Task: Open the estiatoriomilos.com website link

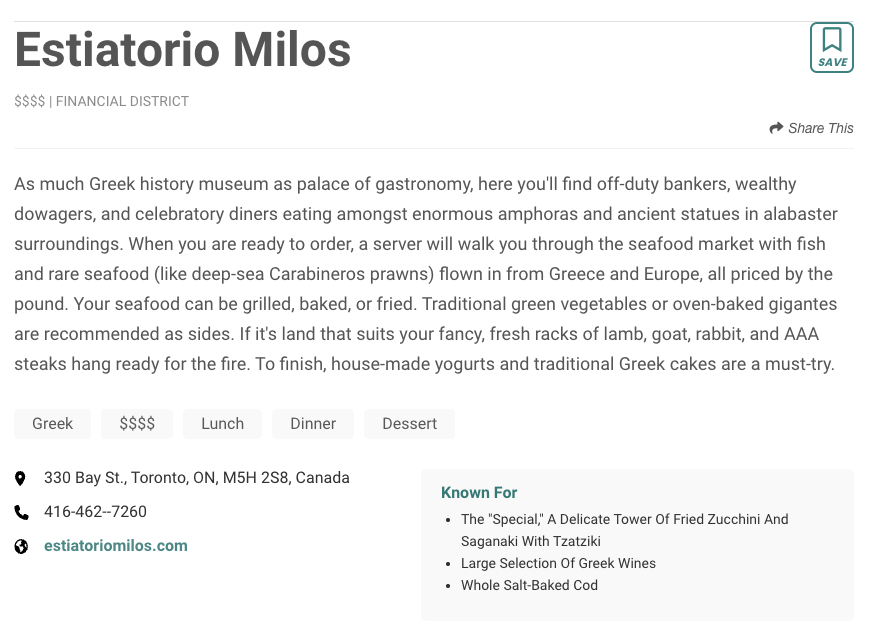Action: click(116, 546)
